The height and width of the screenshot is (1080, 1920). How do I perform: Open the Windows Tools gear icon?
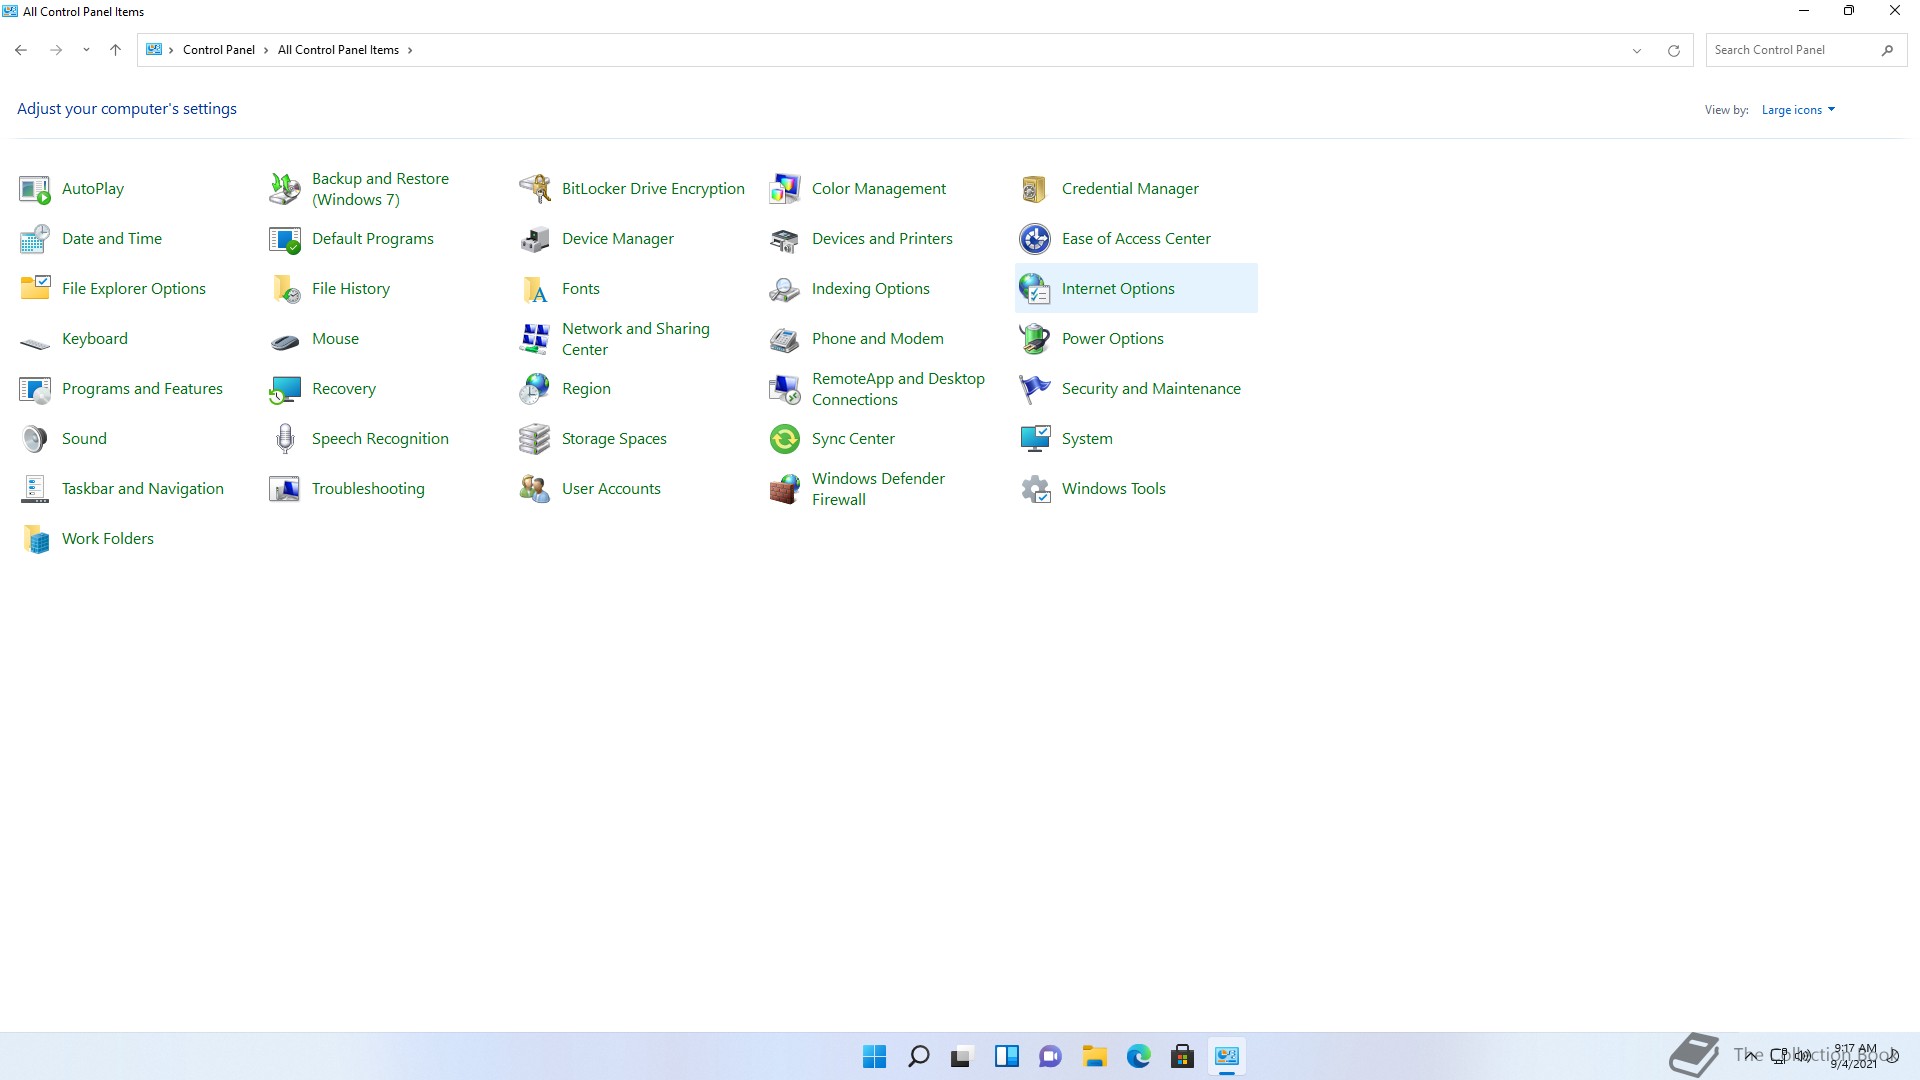pyautogui.click(x=1035, y=489)
